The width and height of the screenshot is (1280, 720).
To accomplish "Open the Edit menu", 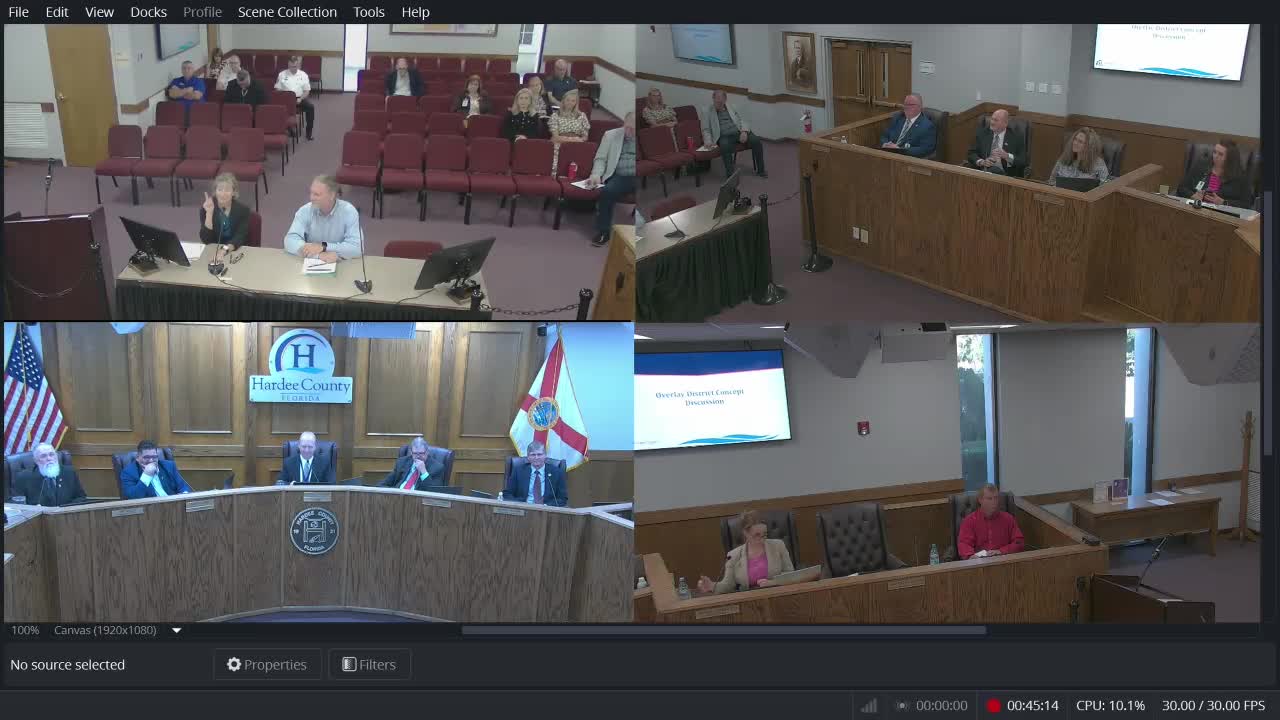I will pos(57,12).
